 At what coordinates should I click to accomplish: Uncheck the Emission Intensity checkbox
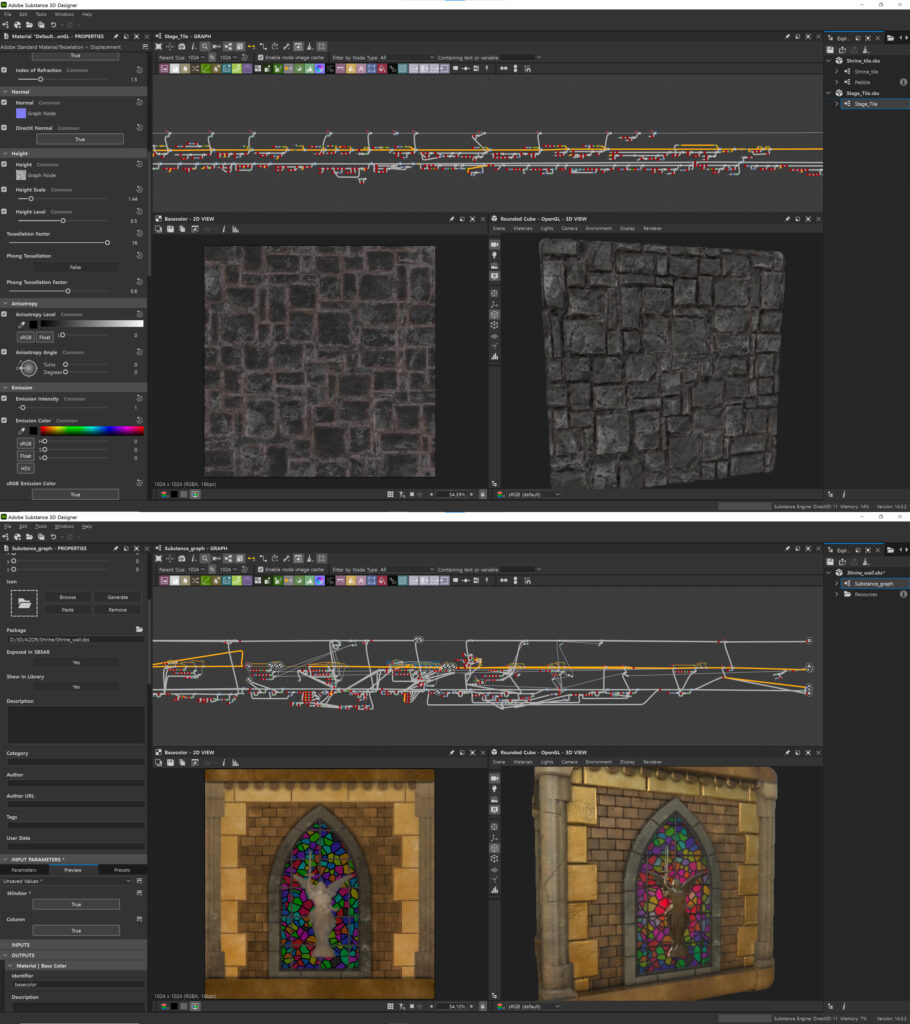[5, 399]
